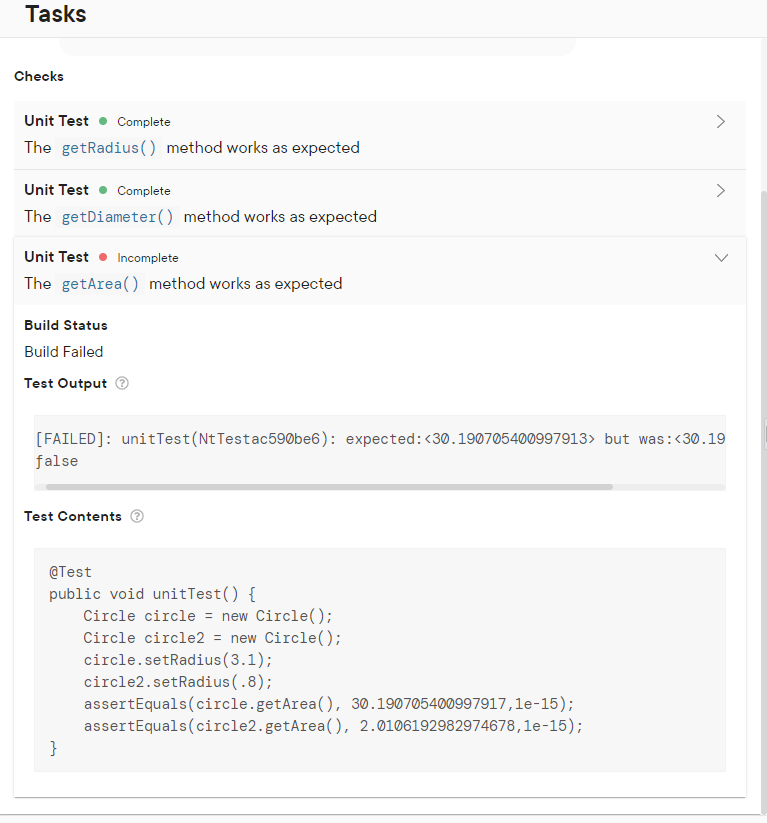This screenshot has width=767, height=823.
Task: Select the getArea() code label
Action: [100, 284]
